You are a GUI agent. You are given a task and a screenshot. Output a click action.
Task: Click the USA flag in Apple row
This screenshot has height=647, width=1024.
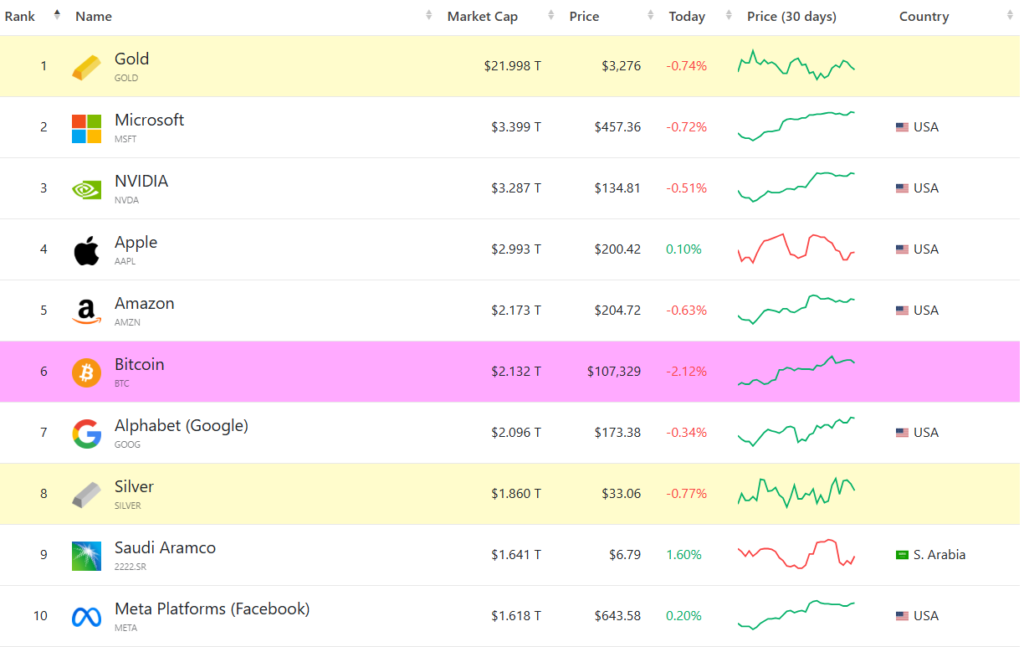tap(902, 249)
